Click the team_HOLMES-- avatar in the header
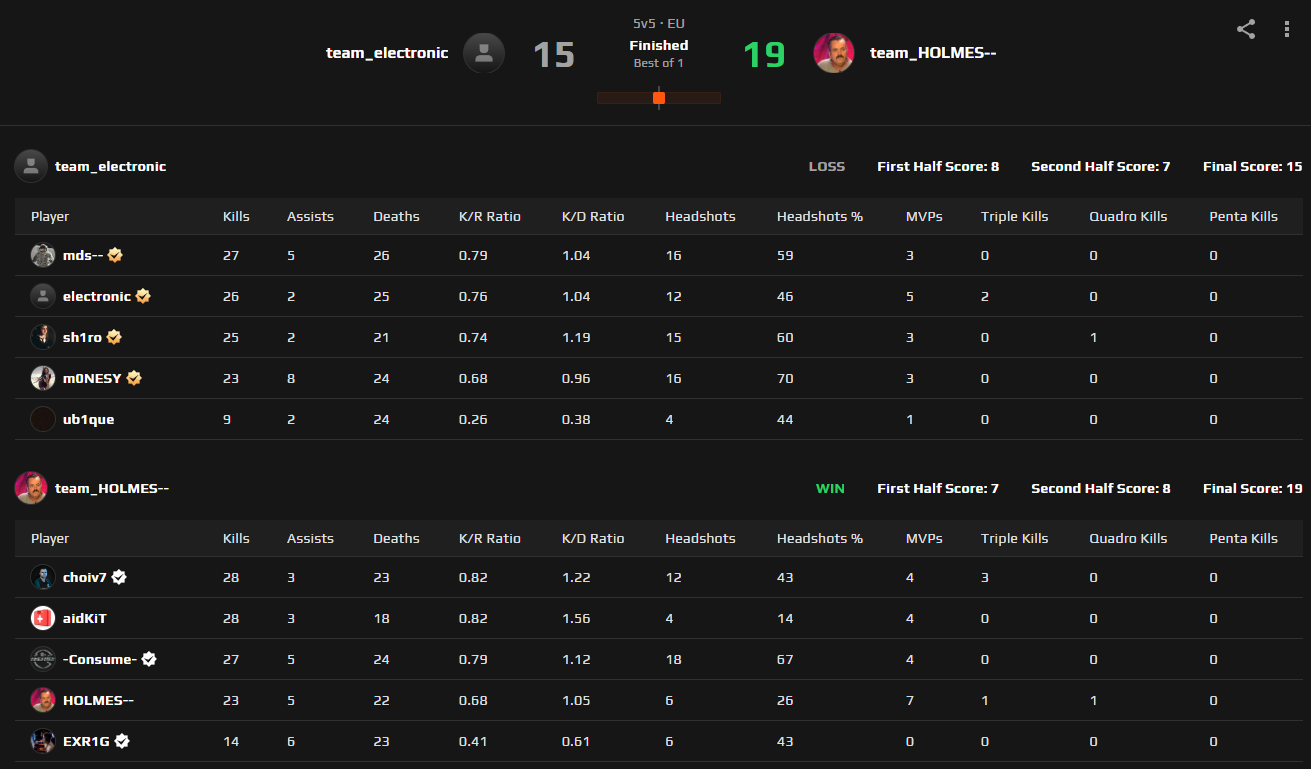Image resolution: width=1311 pixels, height=769 pixels. (x=834, y=53)
